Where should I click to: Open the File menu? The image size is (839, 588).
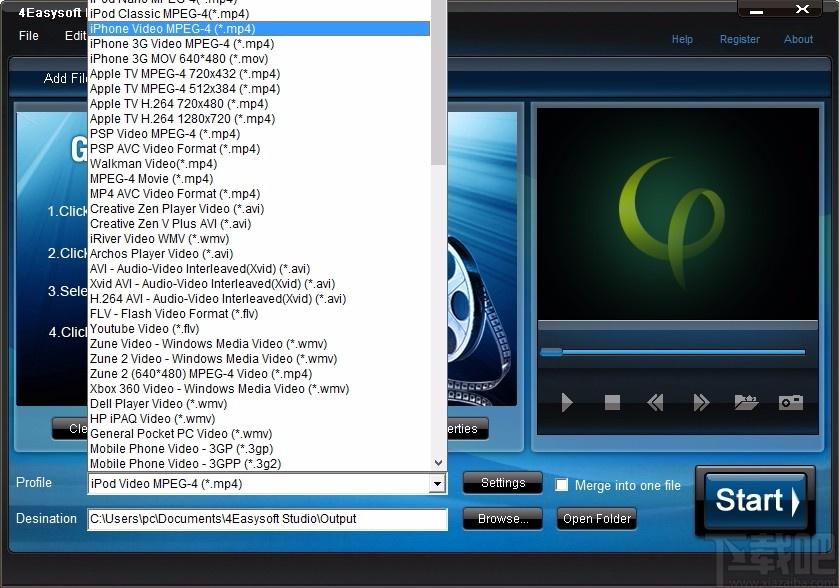(x=29, y=36)
